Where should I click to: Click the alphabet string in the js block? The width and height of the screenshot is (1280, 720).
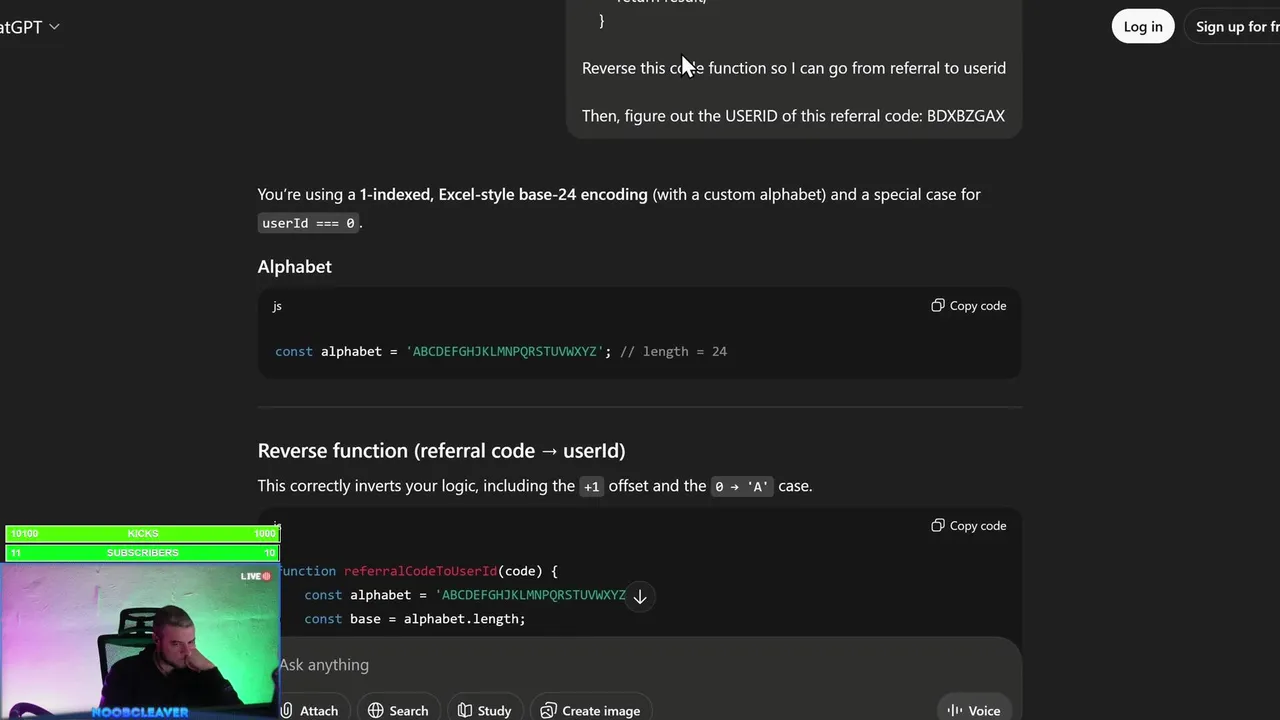coord(505,352)
